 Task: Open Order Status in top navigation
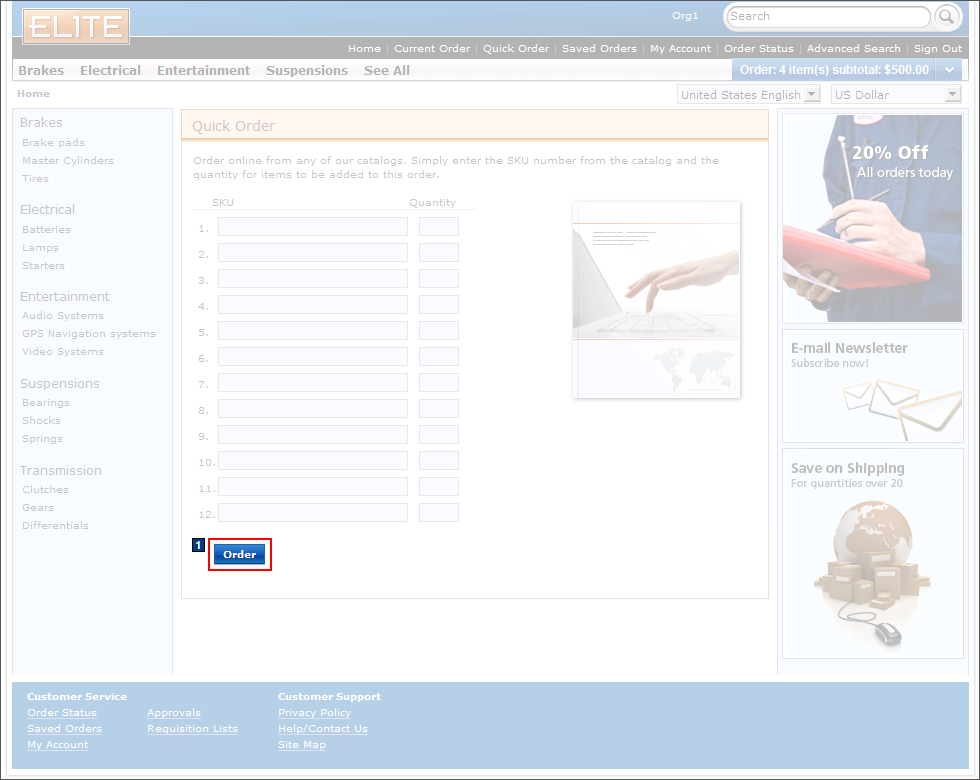759,48
